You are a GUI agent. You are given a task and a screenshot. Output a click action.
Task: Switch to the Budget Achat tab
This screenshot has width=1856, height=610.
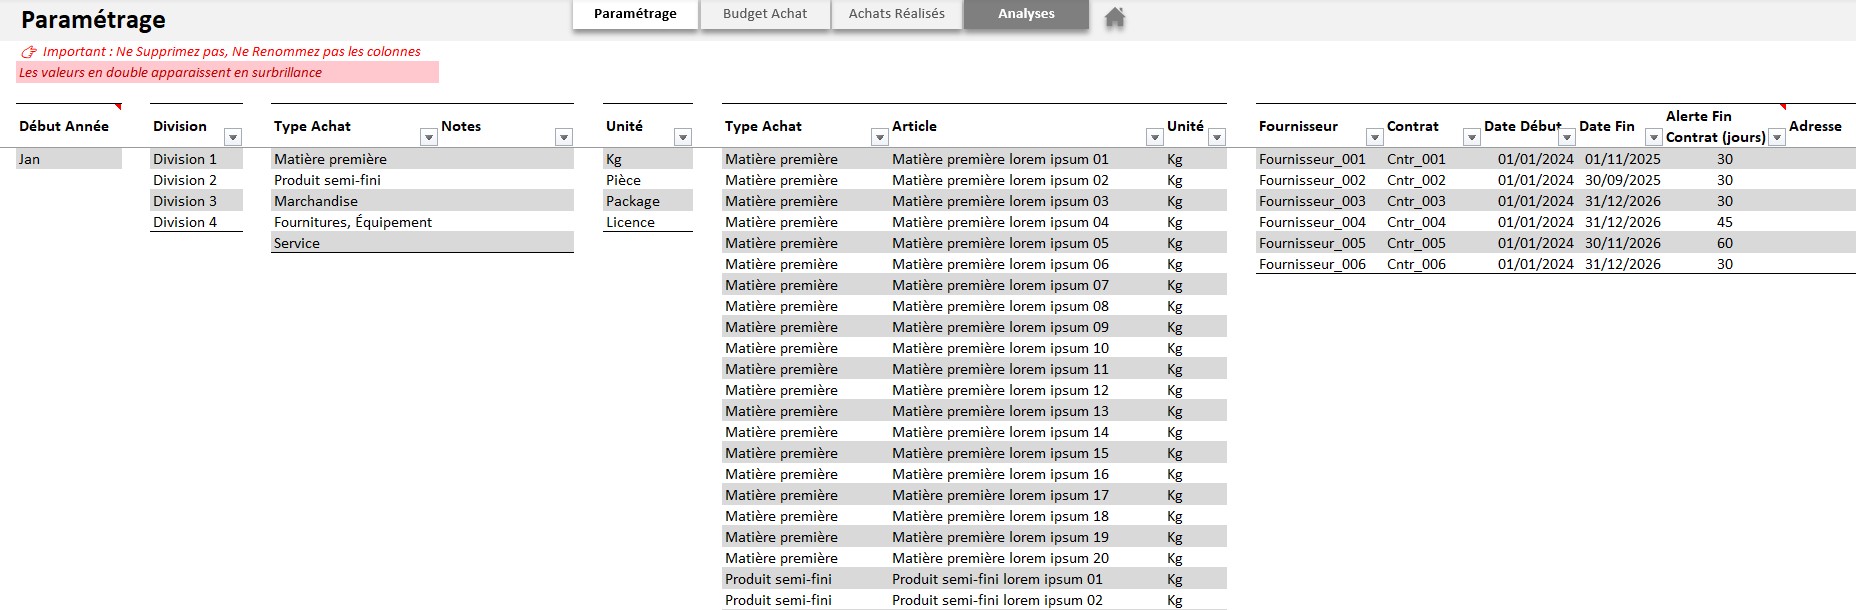[x=765, y=14]
